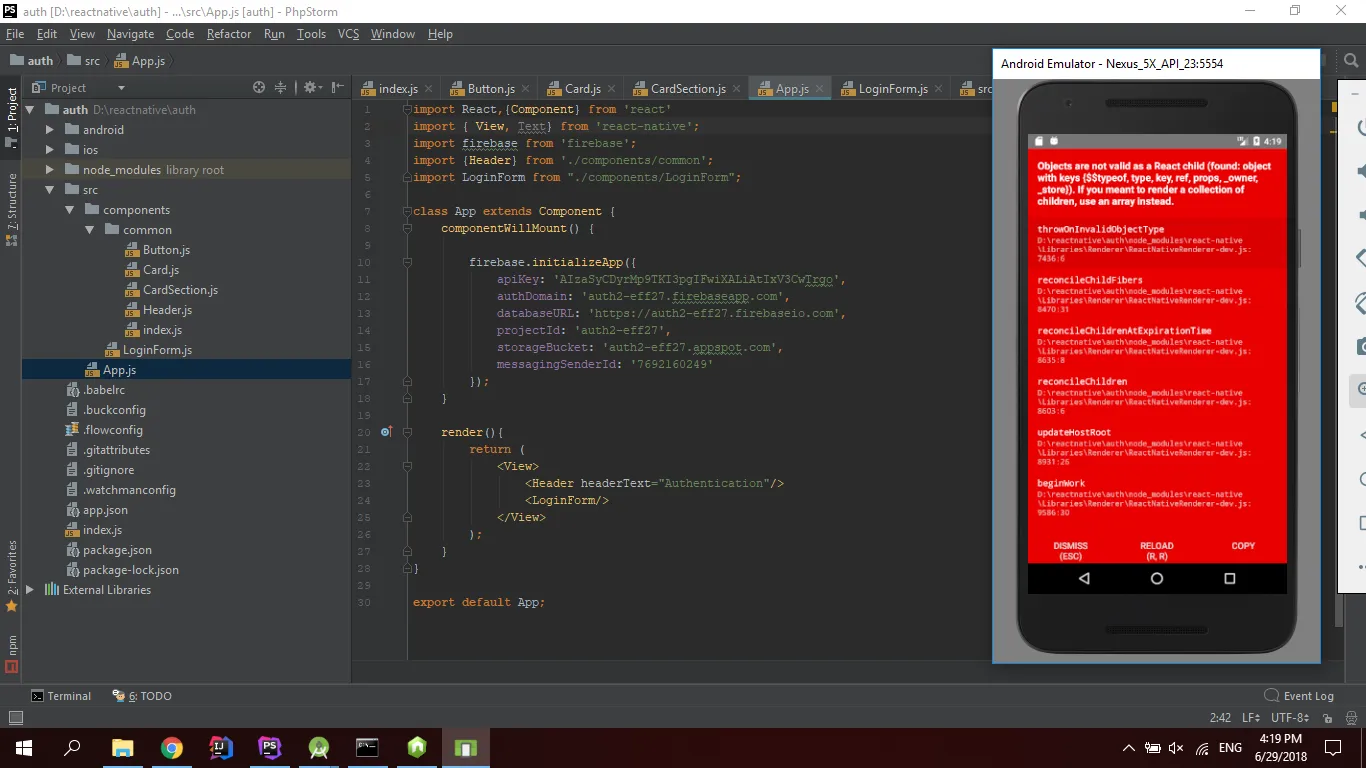Open package.json in the project tree
This screenshot has height=768, width=1366.
pos(117,550)
